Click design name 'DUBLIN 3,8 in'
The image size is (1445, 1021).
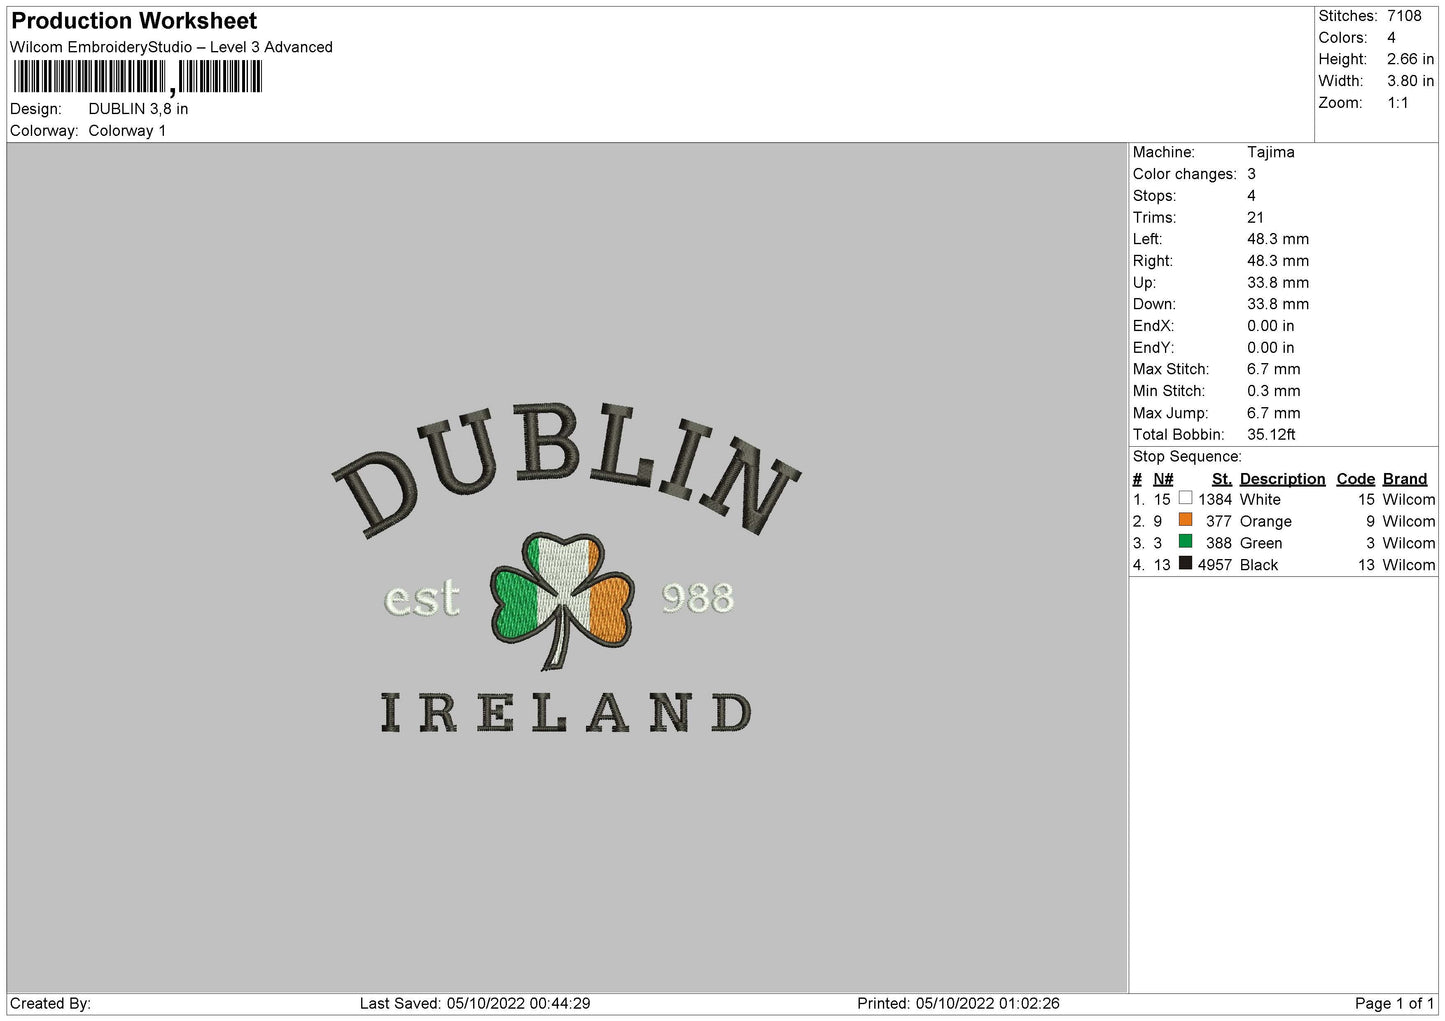138,109
